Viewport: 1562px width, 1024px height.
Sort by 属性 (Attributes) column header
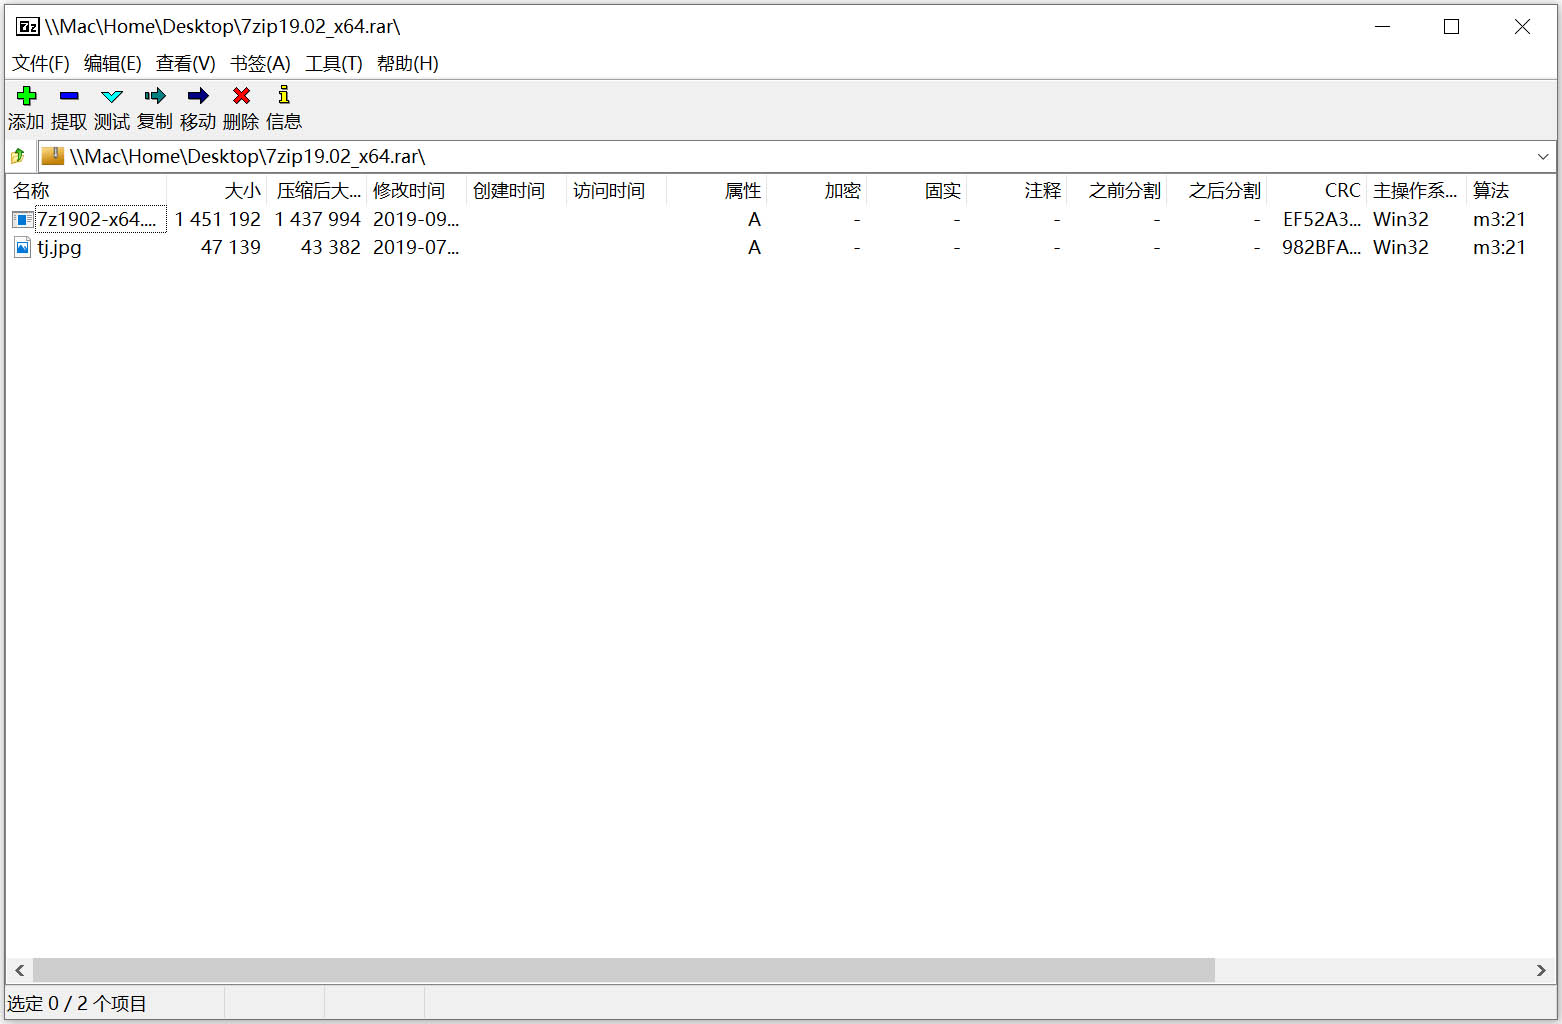point(717,191)
